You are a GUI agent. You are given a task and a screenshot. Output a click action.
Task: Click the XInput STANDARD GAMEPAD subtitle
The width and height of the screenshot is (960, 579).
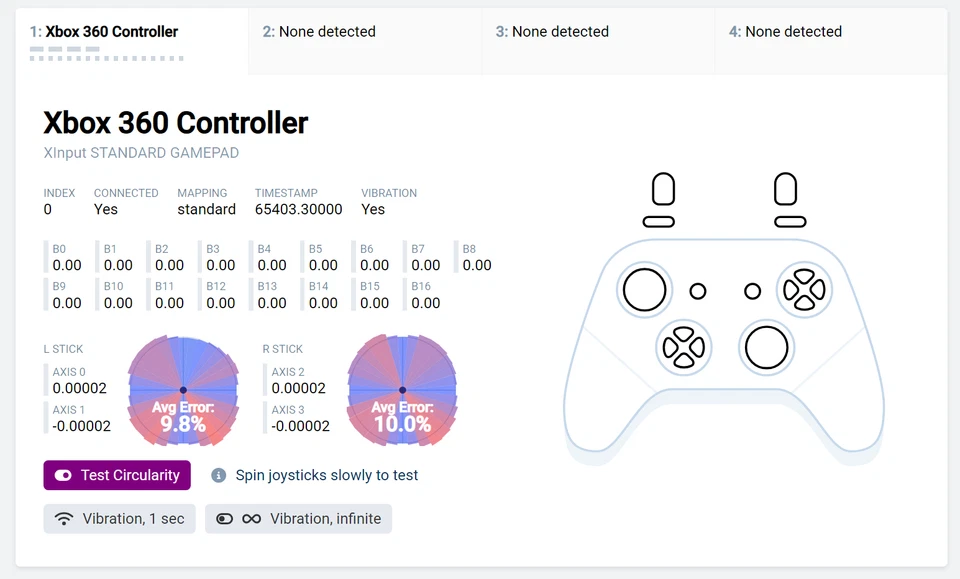click(x=141, y=152)
